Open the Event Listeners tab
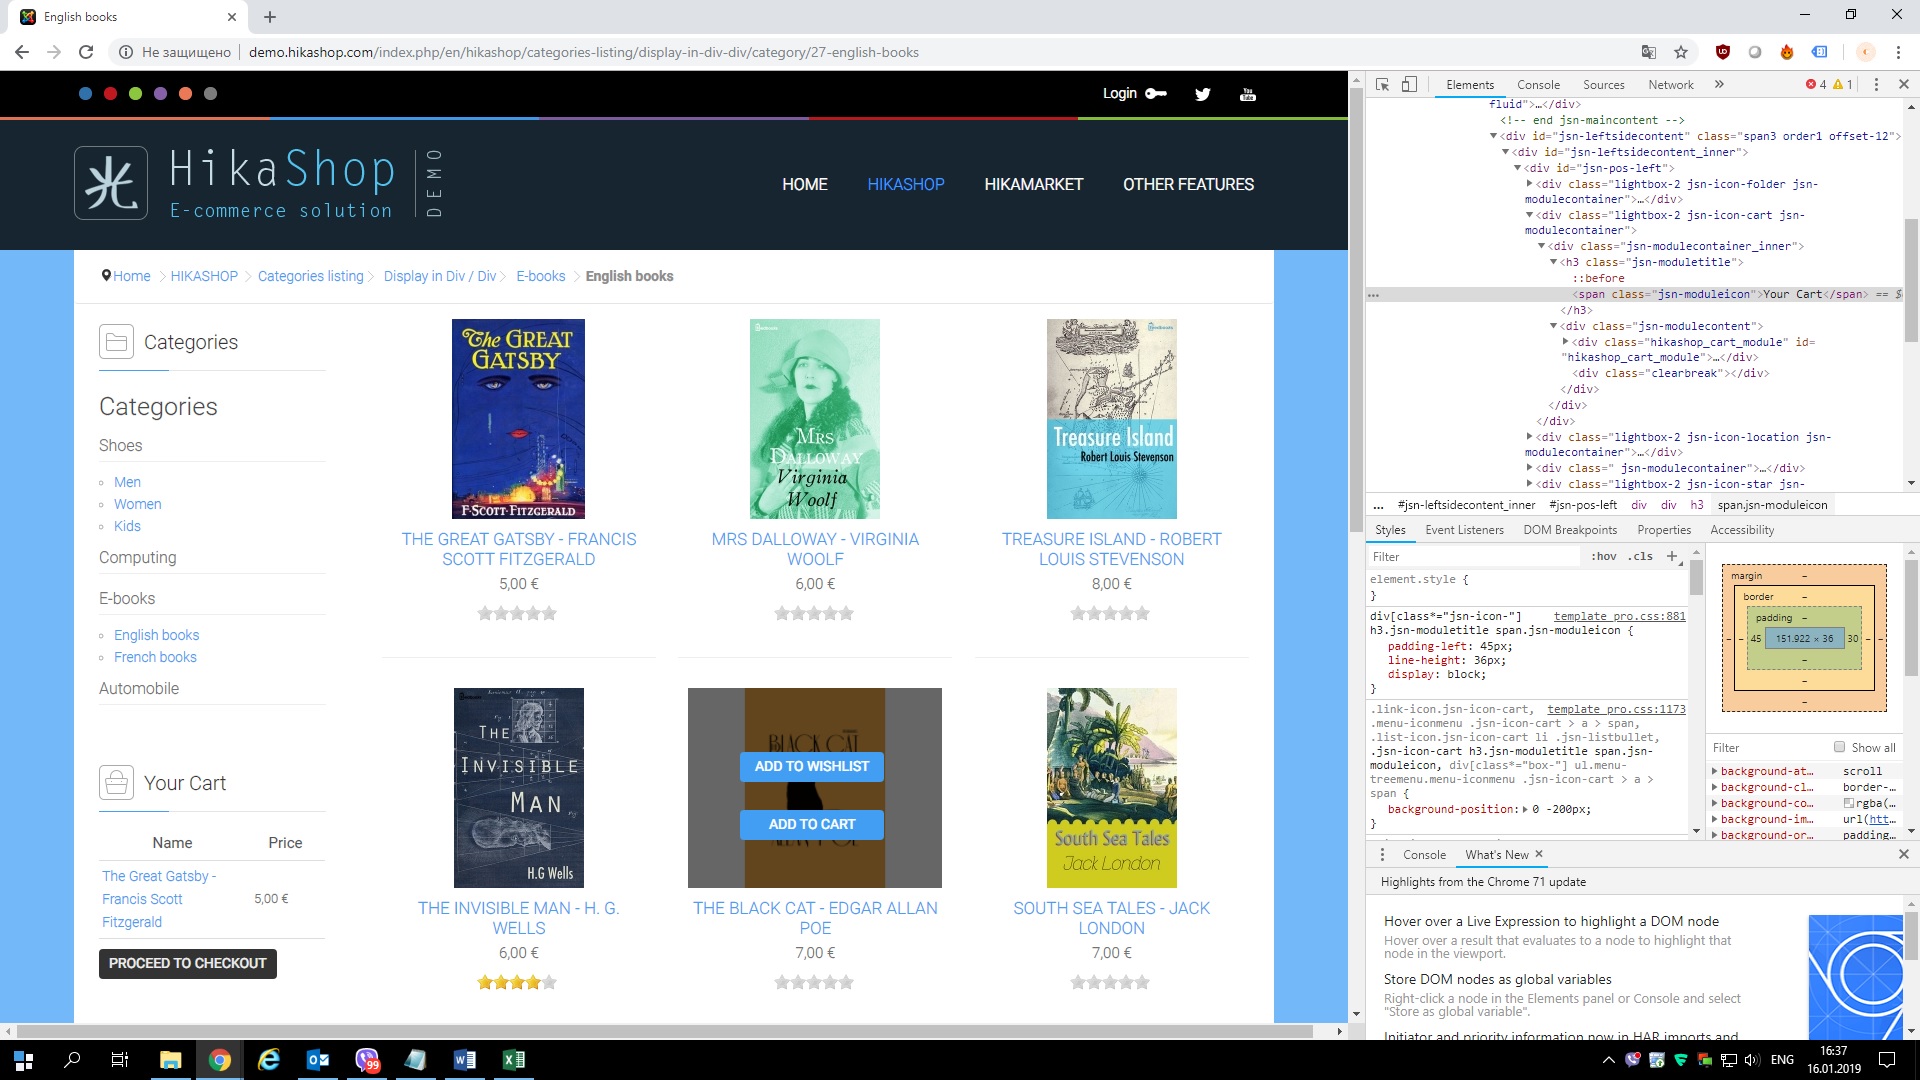 tap(1464, 530)
